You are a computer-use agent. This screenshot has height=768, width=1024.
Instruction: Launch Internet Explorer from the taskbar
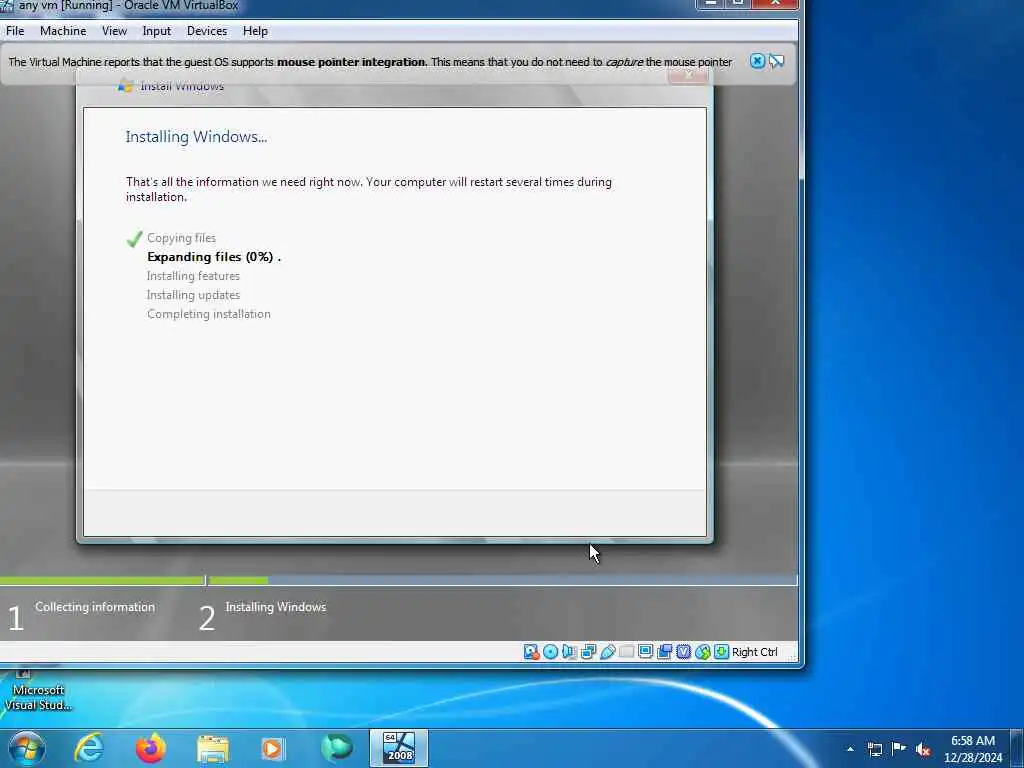click(89, 748)
